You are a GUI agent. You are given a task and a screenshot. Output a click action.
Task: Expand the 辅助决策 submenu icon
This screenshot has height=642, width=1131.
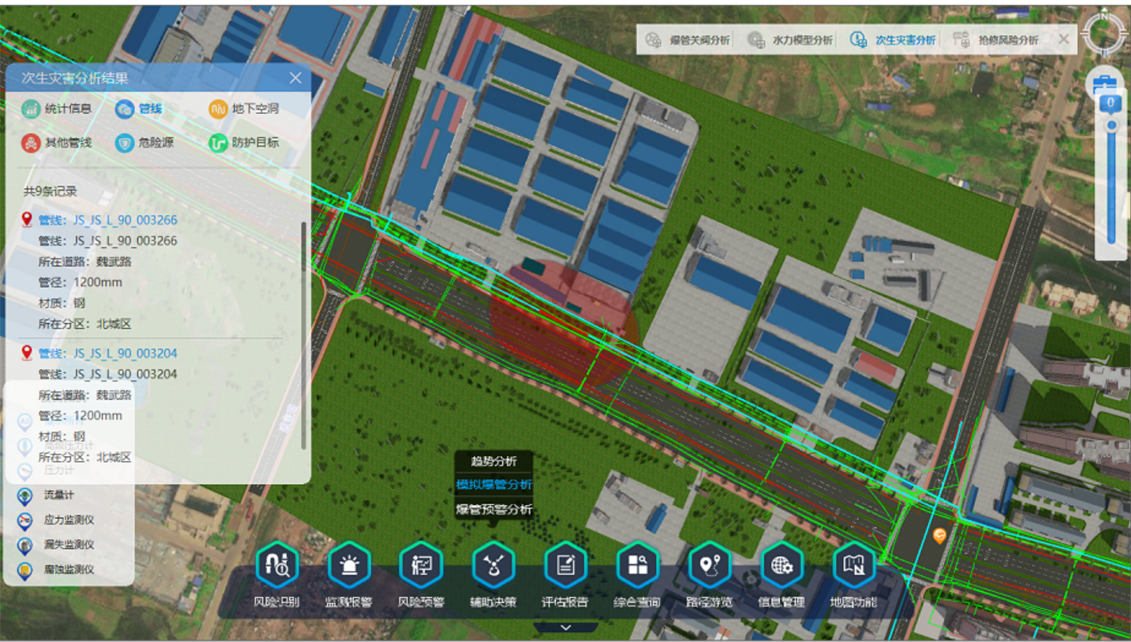point(493,567)
